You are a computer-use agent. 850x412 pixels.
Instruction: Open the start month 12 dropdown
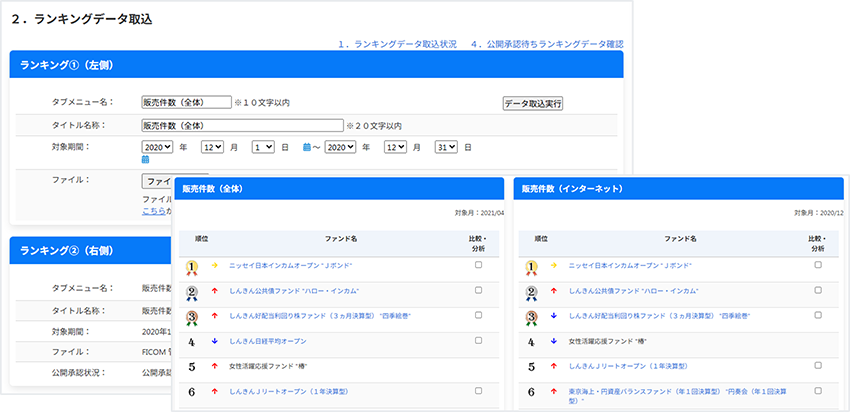(x=212, y=147)
